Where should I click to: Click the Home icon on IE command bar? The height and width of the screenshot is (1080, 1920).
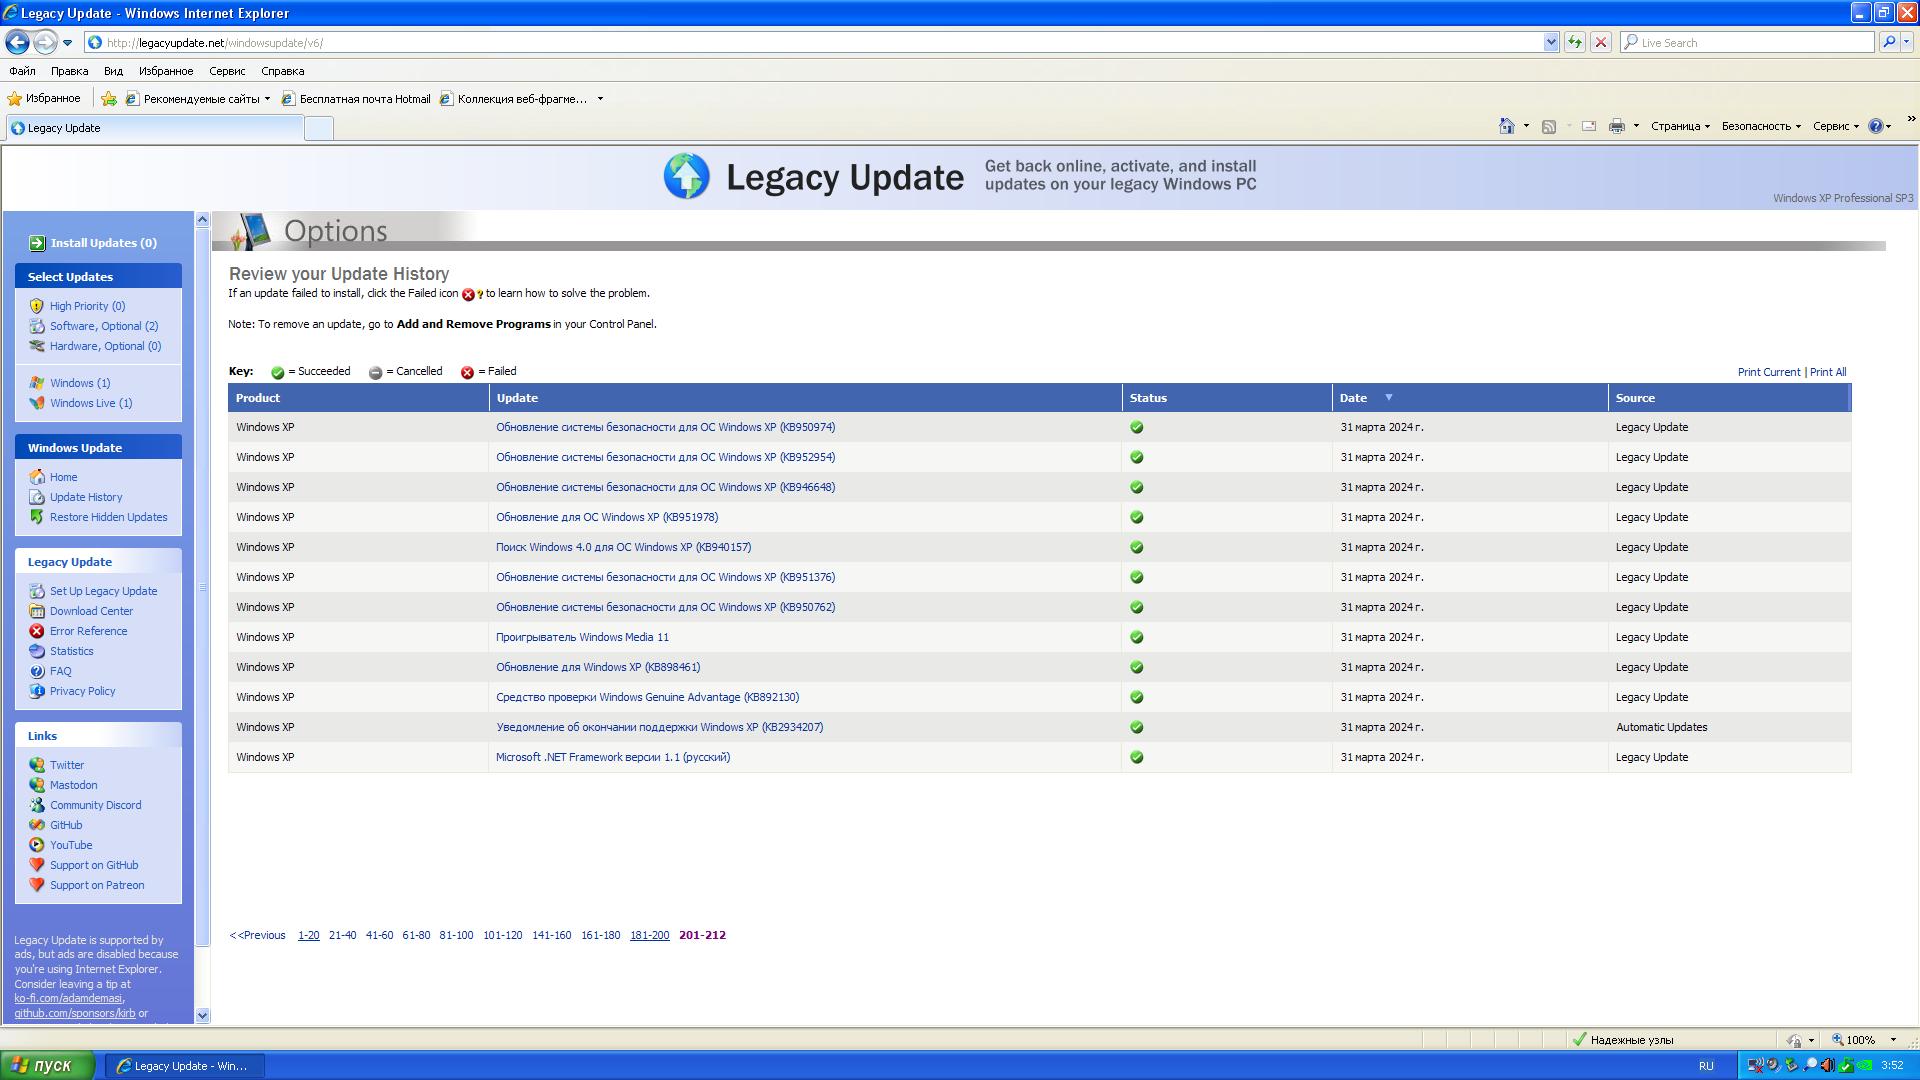click(1506, 126)
